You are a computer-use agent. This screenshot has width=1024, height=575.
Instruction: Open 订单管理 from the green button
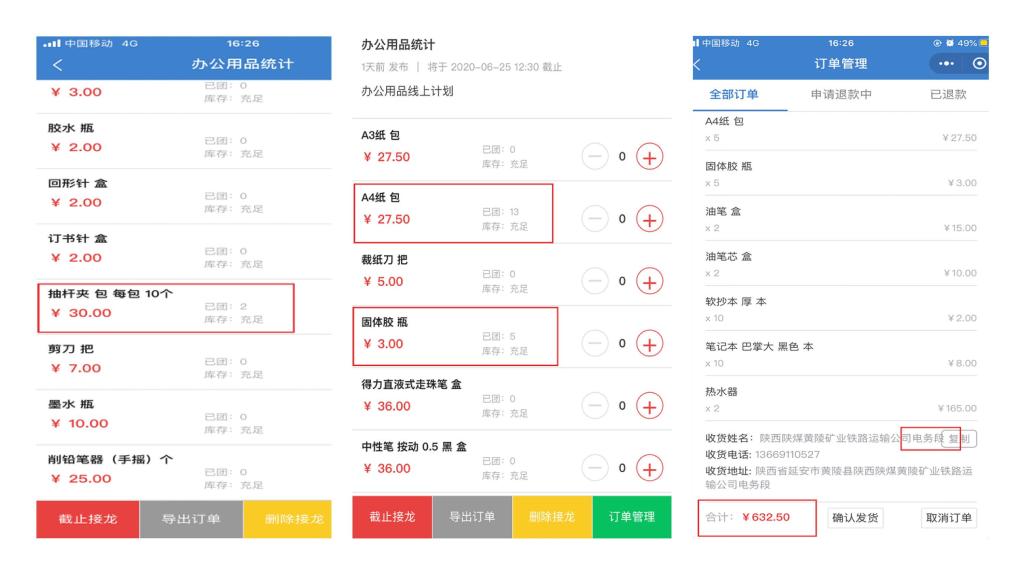point(632,517)
